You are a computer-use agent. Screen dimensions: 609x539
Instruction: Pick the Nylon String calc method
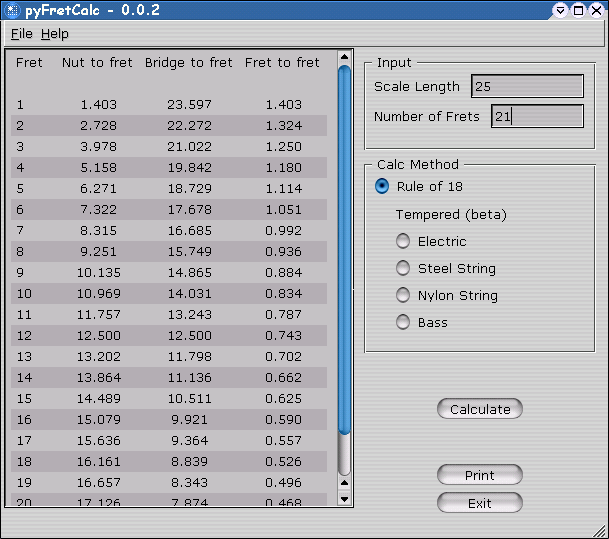[403, 295]
